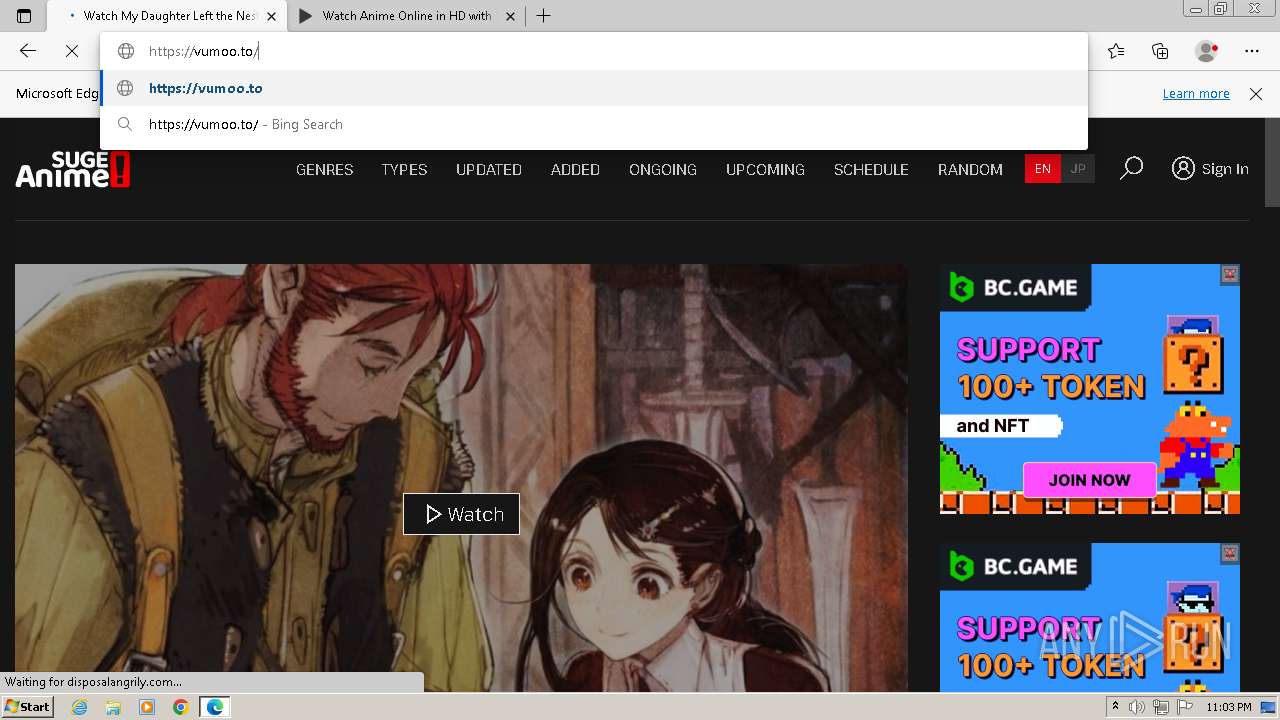Screen dimensions: 1280x720
Task: Click the taskbar clock 11:03 PM
Action: 1229,707
